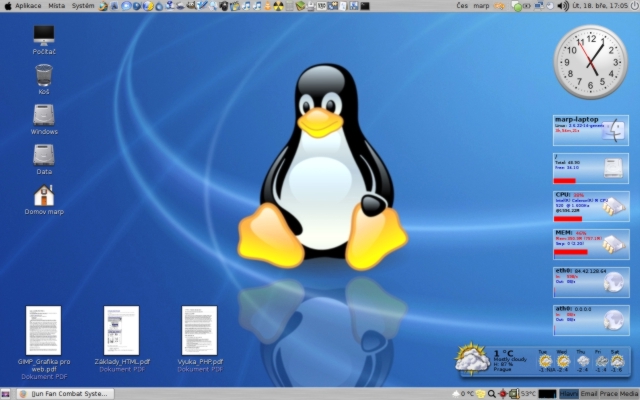Image resolution: width=640 pixels, height=400 pixels.
Task: Switch to Prace workspace
Action: tap(609, 394)
